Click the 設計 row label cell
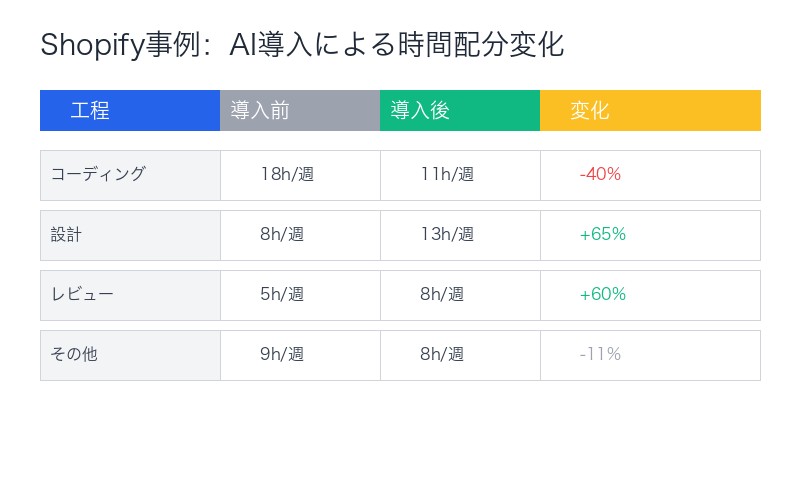Viewport: 800px width, 500px height. coord(130,235)
